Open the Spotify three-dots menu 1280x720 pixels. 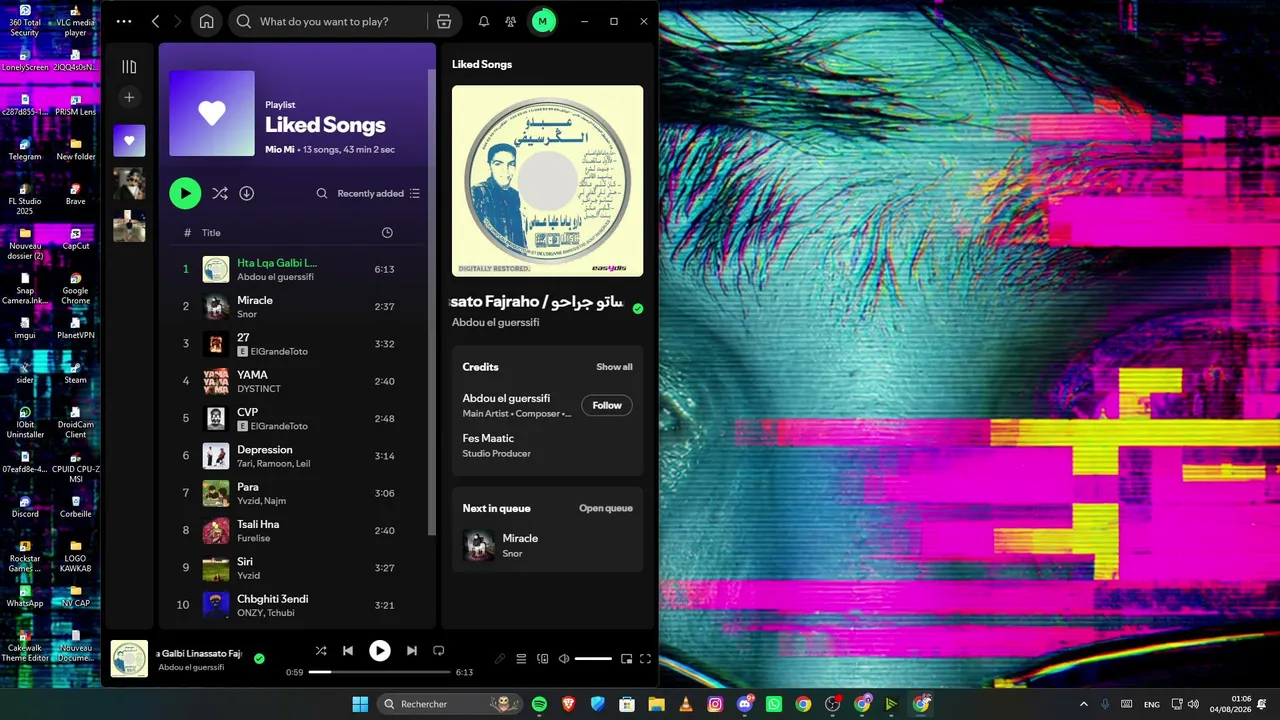124,21
